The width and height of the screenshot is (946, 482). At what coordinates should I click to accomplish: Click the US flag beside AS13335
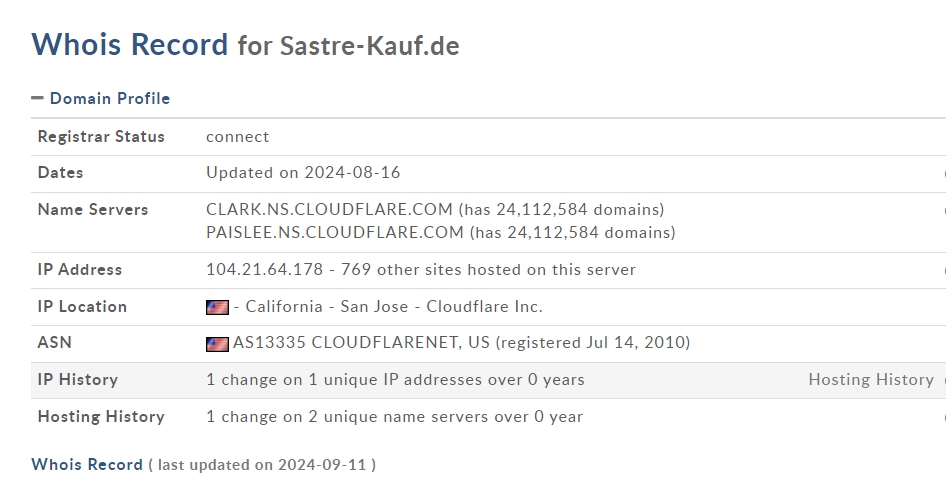(x=217, y=344)
